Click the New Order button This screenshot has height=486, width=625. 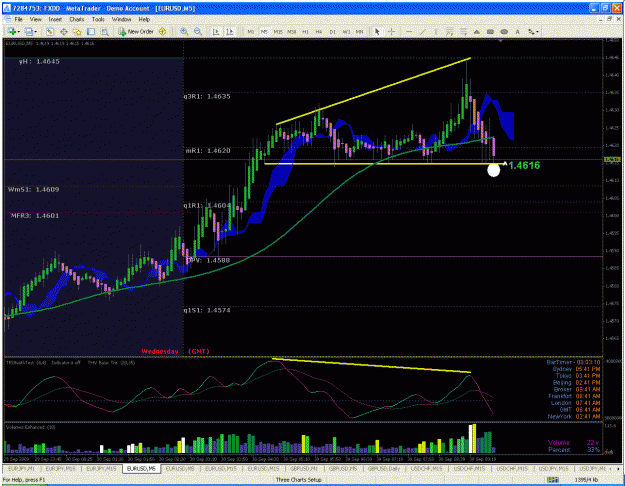pyautogui.click(x=136, y=31)
